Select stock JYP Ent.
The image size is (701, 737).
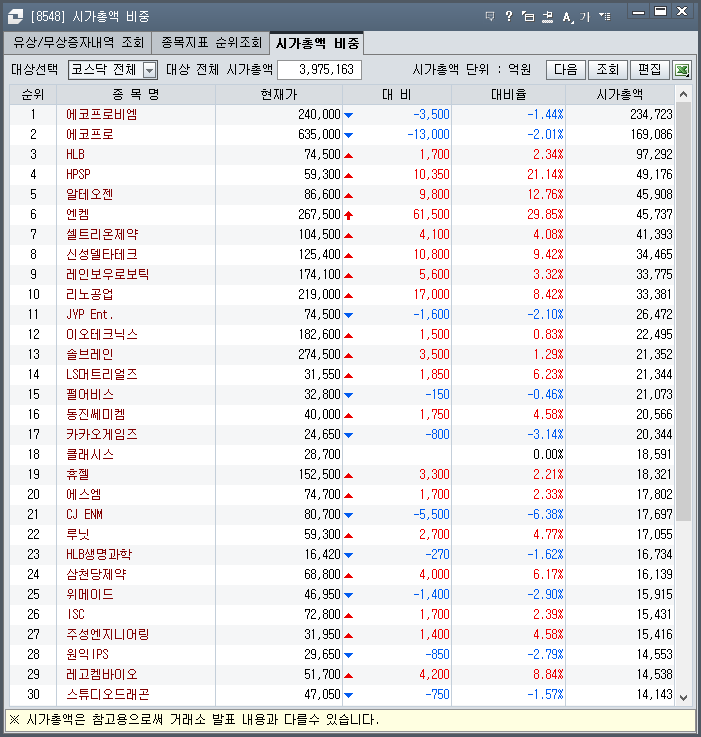(89, 314)
